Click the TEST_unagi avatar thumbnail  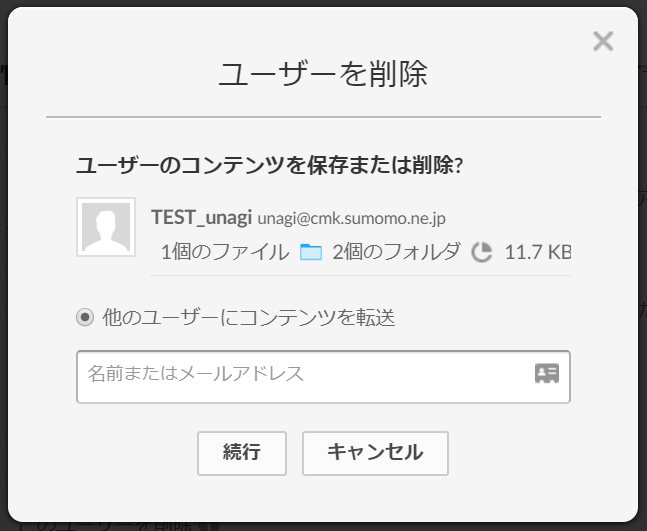tap(106, 227)
